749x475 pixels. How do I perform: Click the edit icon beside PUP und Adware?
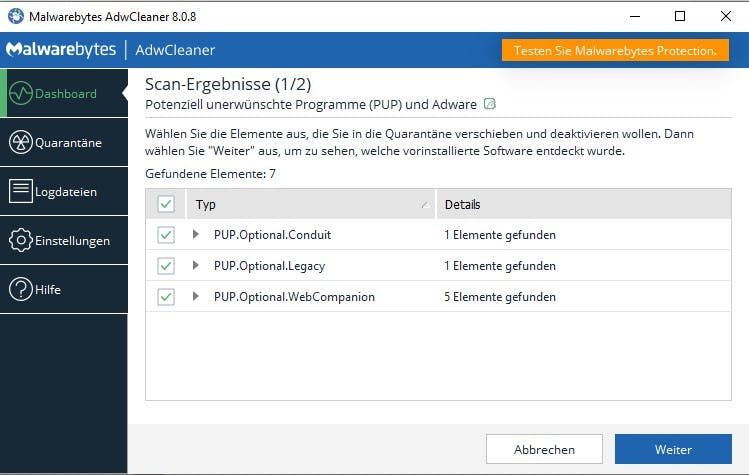490,104
